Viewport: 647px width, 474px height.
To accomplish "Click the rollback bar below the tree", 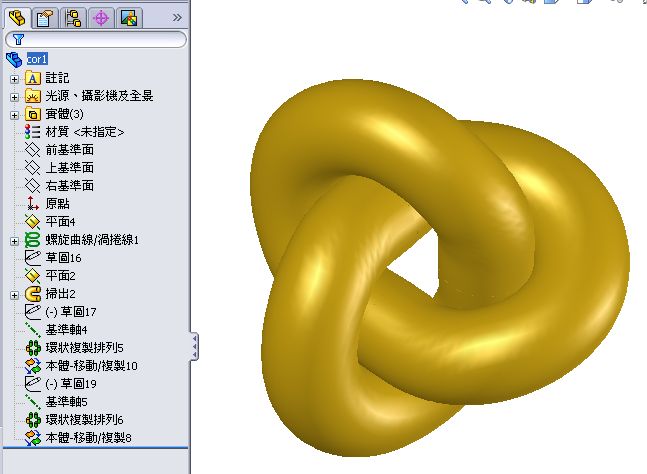I will 95,448.
